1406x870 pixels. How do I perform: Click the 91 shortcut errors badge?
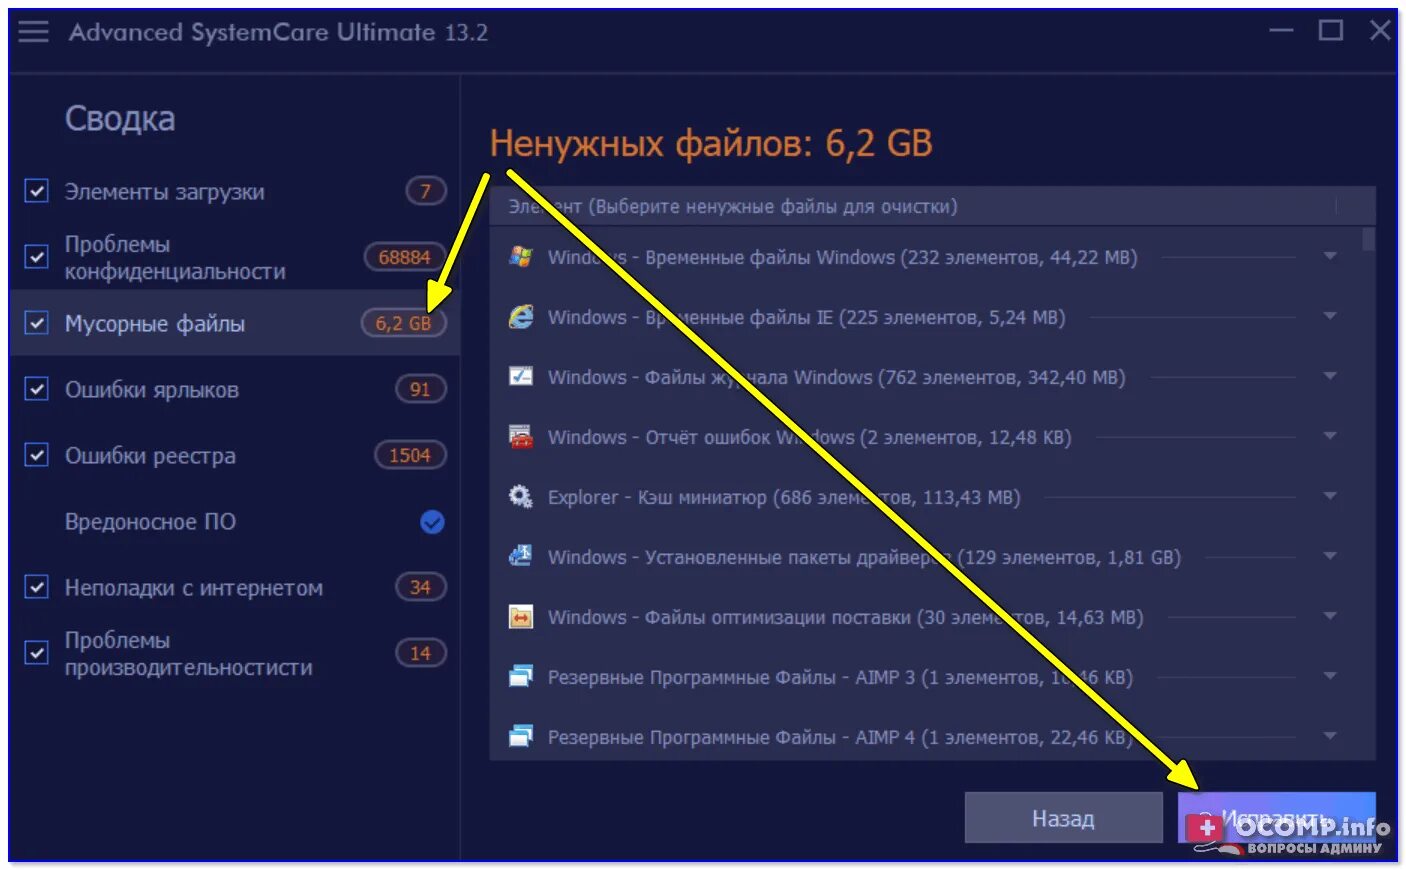click(420, 389)
